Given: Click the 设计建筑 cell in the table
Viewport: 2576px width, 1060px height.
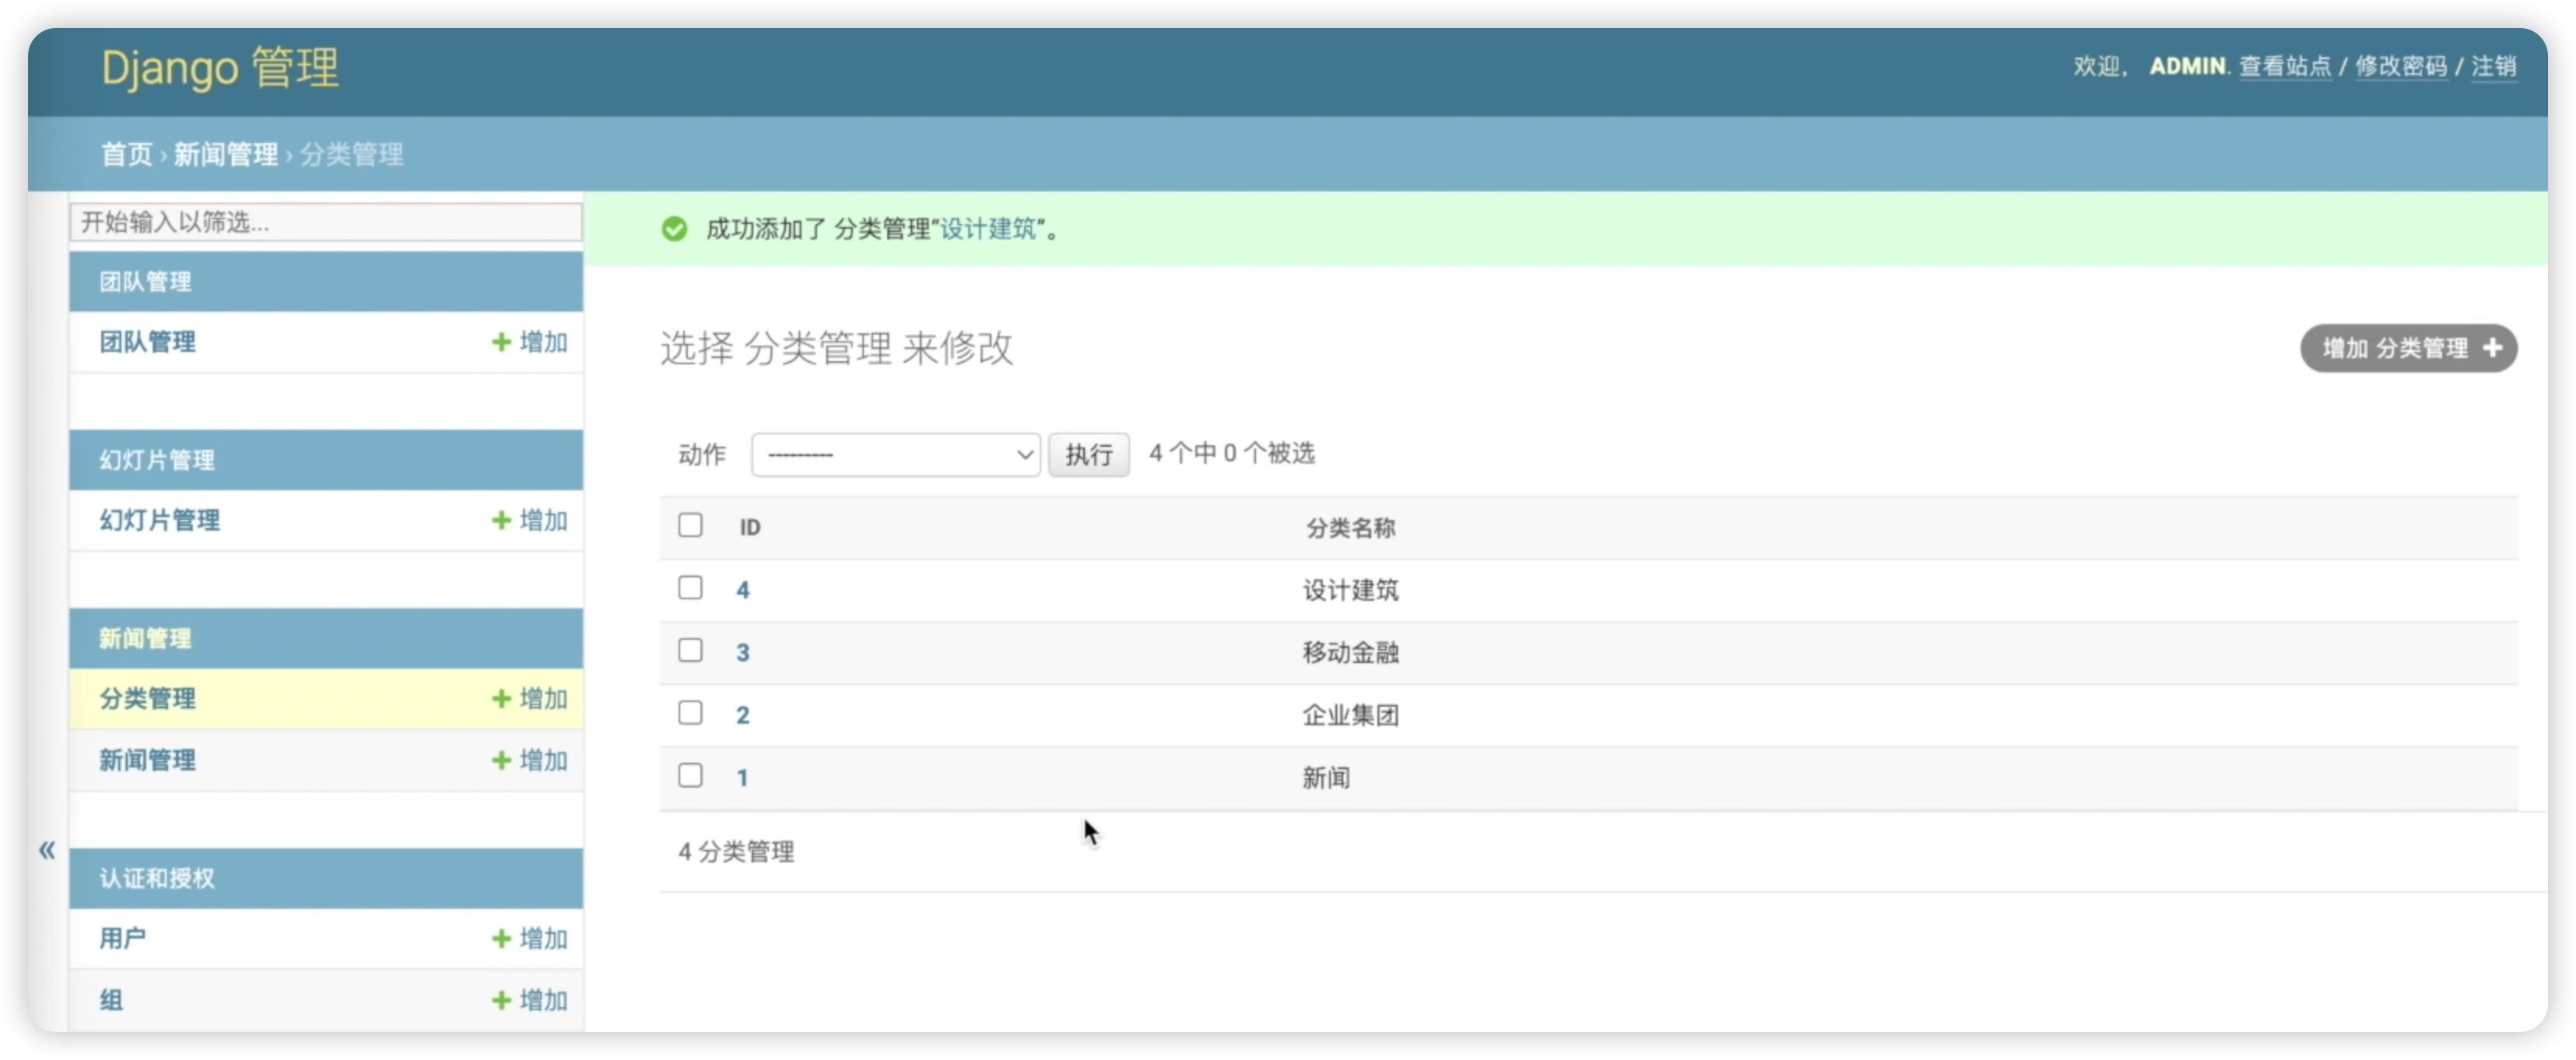Looking at the screenshot, I should pos(1350,590).
